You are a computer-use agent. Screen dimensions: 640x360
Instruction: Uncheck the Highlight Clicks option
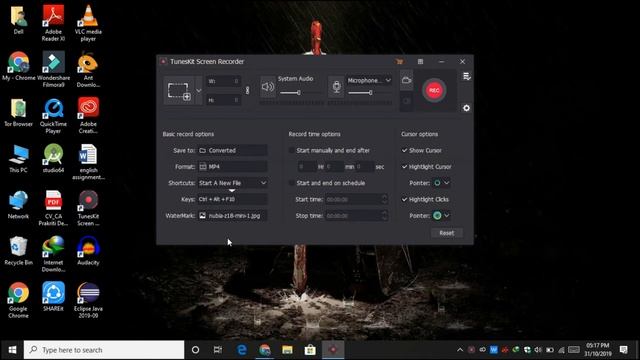pos(404,200)
